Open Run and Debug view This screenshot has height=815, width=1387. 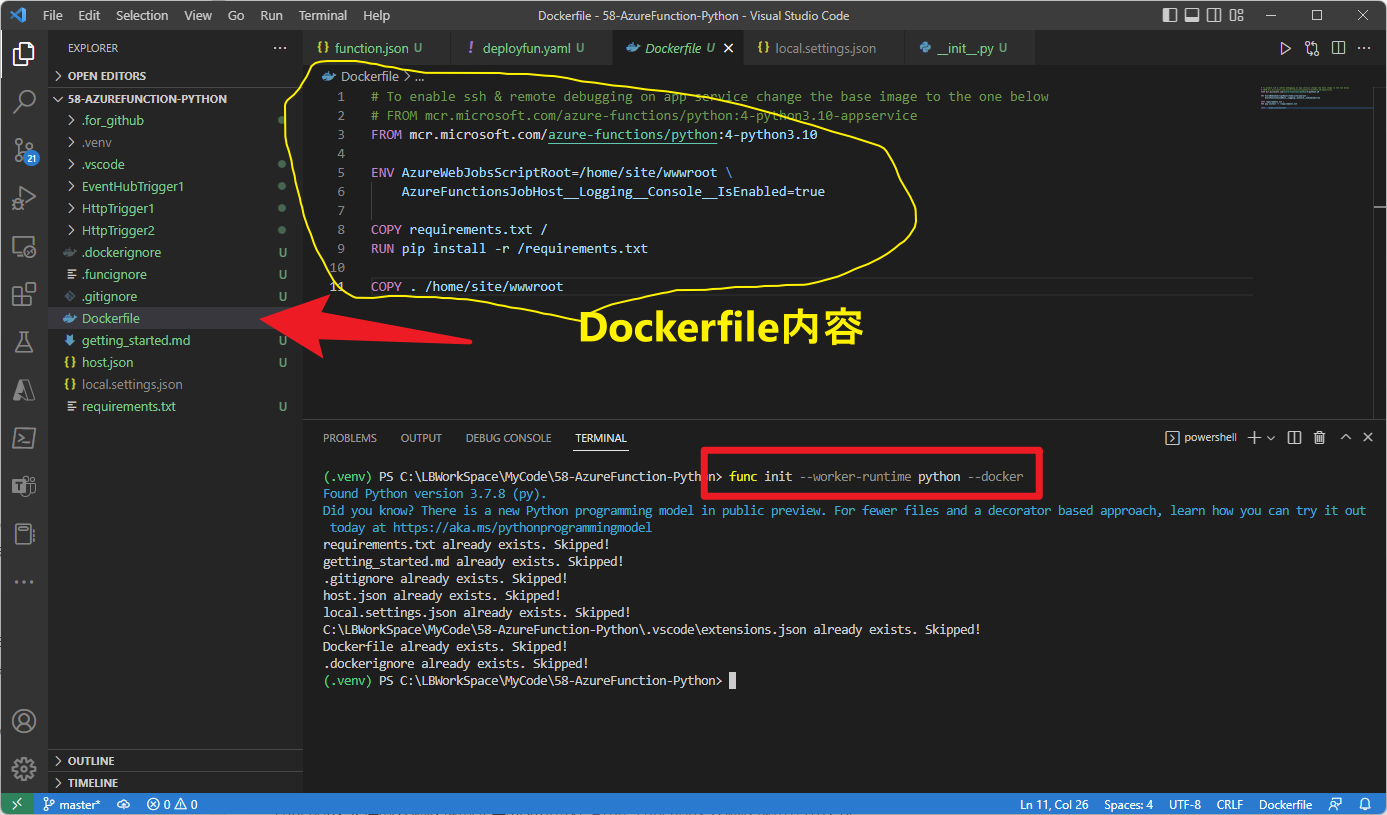pos(24,198)
